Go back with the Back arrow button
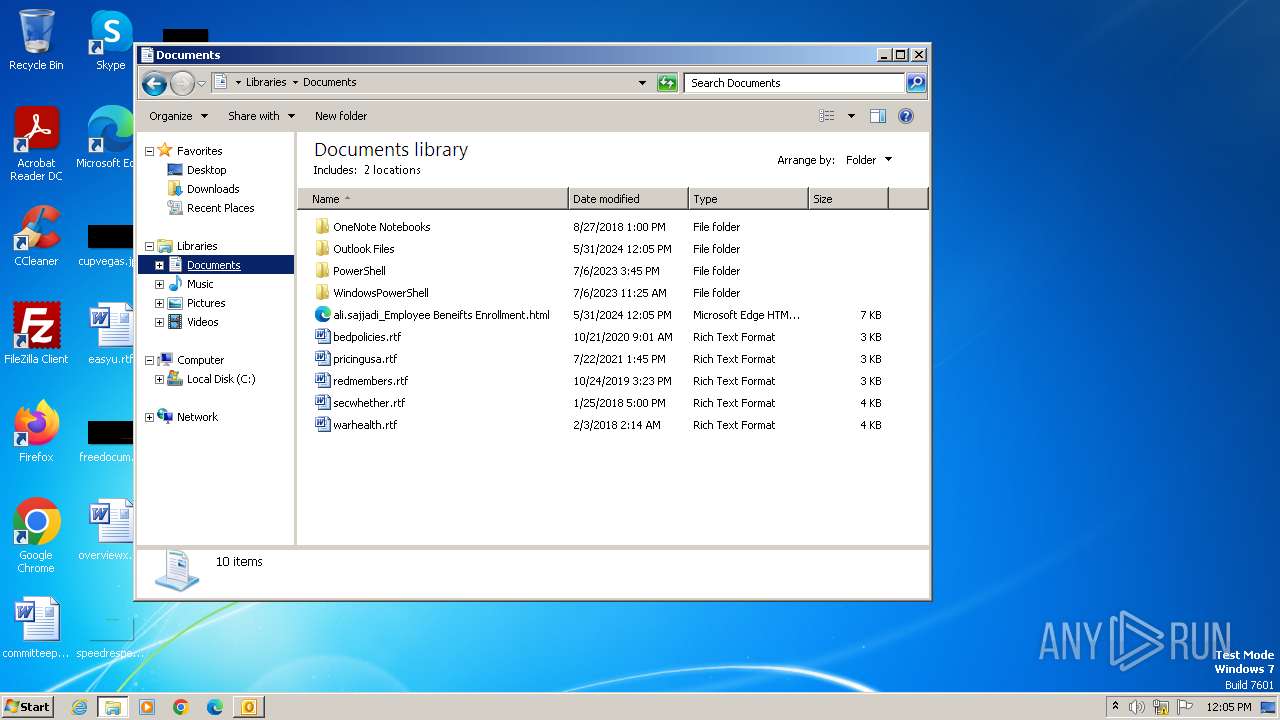 (154, 83)
